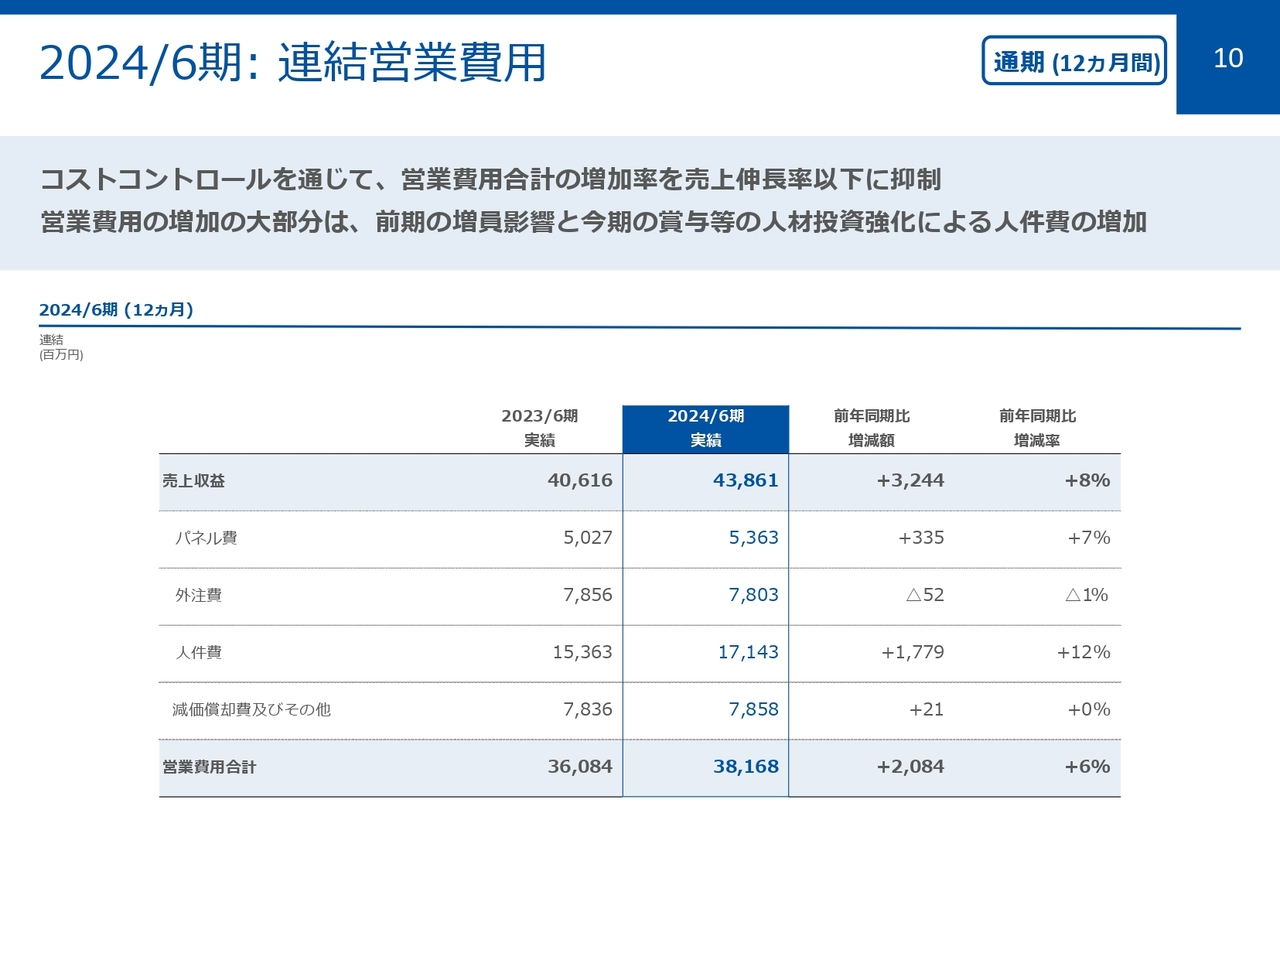Select the value 7,803
Image resolution: width=1280 pixels, height=960 pixels.
point(754,595)
